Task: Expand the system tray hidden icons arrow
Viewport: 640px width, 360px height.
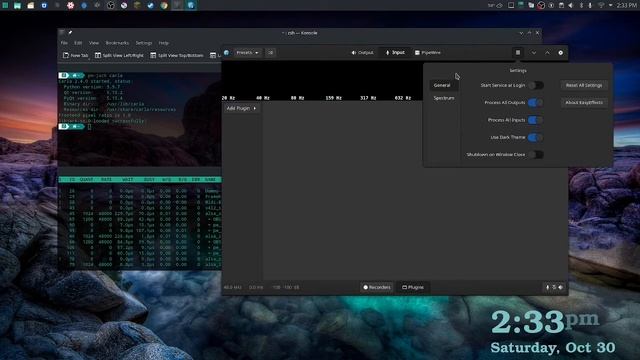Action: point(610,5)
